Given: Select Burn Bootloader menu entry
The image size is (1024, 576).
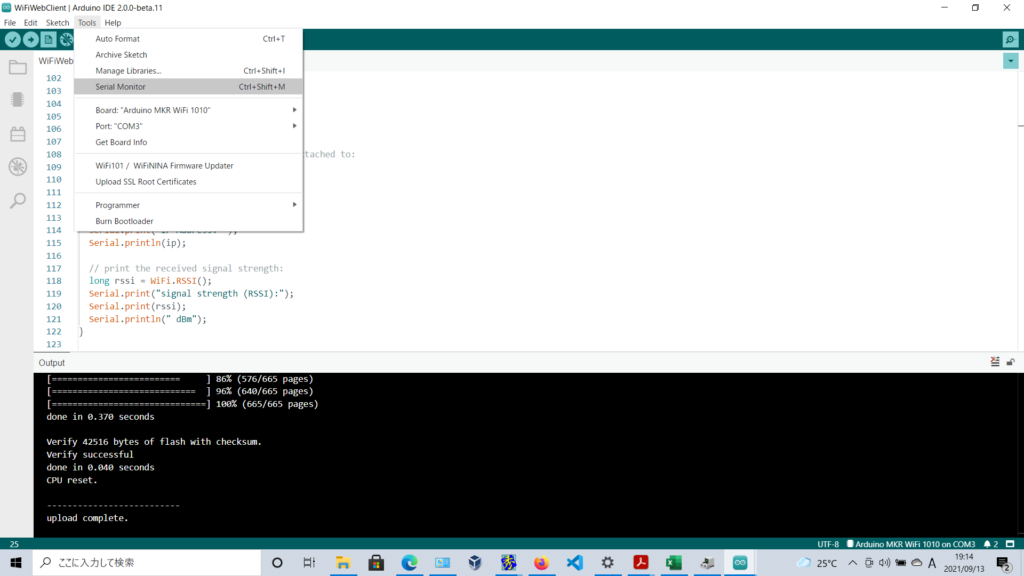Looking at the screenshot, I should (x=189, y=221).
